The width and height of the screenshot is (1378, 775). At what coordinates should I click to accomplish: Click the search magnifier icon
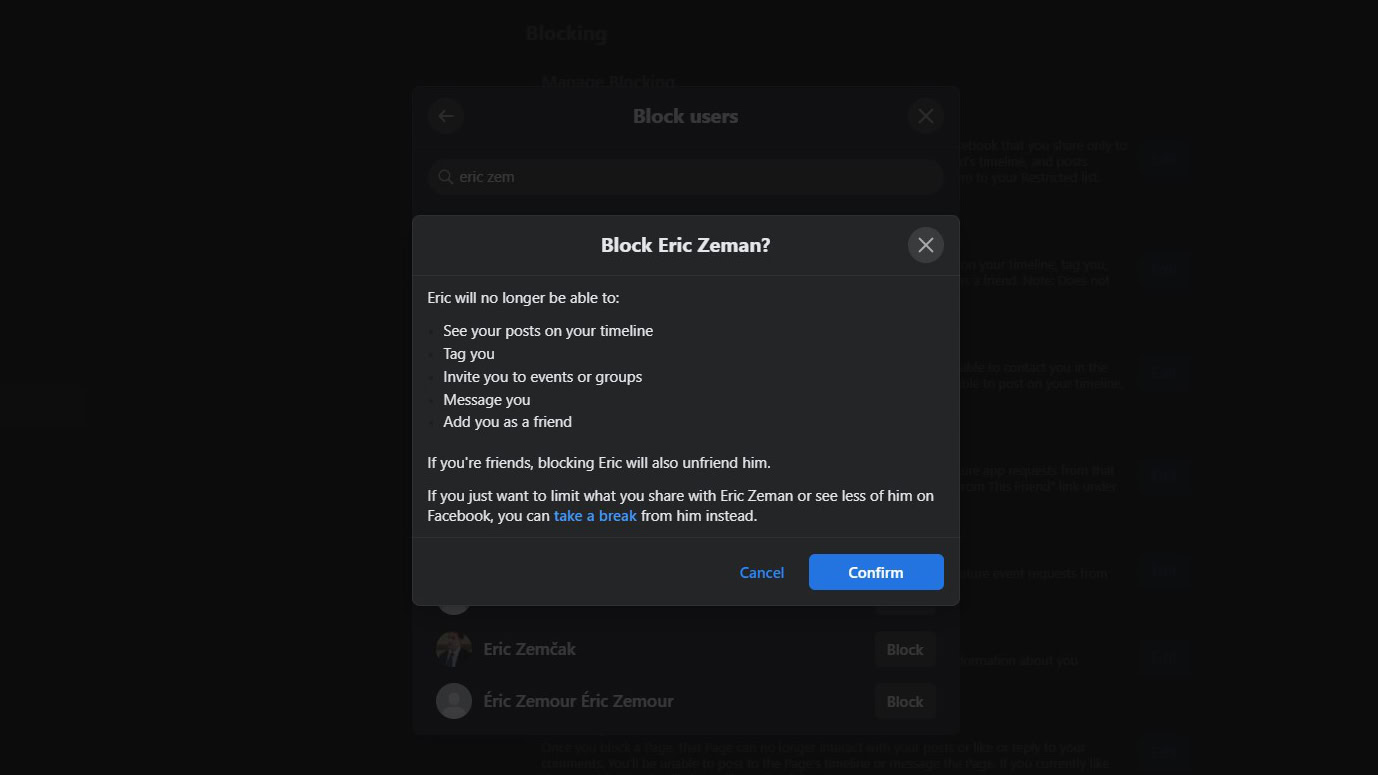click(x=446, y=177)
